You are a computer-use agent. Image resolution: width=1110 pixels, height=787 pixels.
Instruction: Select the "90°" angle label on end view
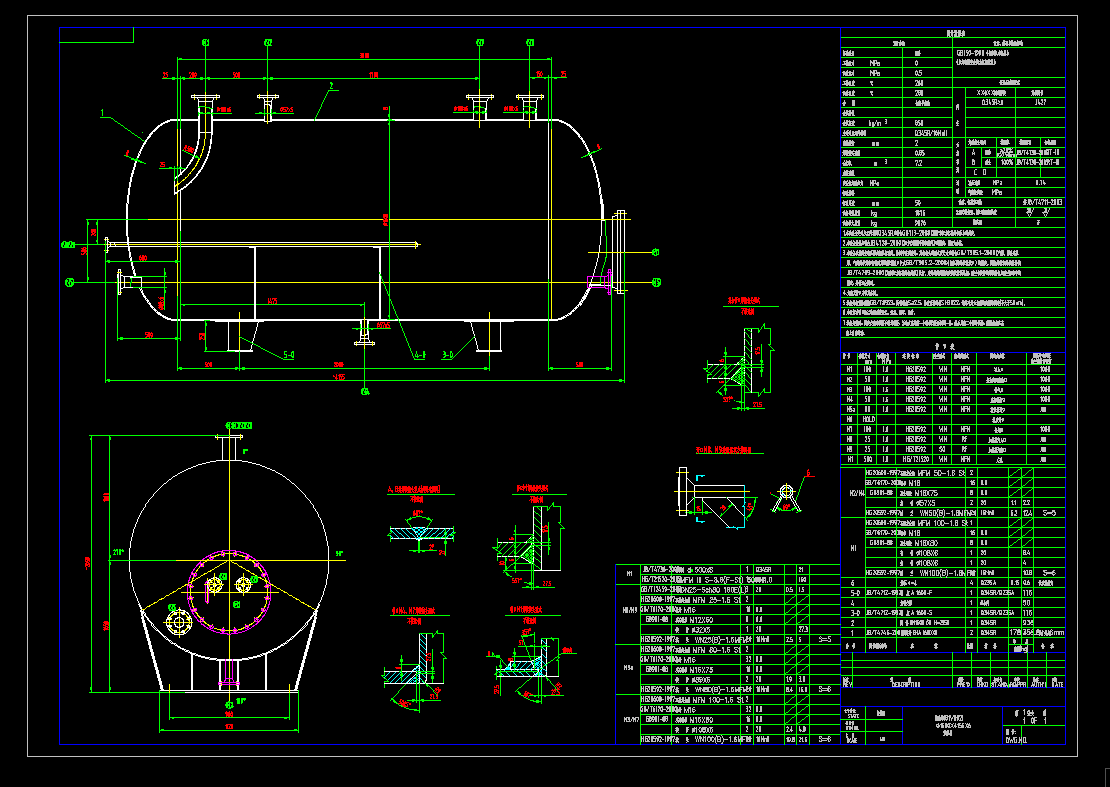tap(340, 553)
